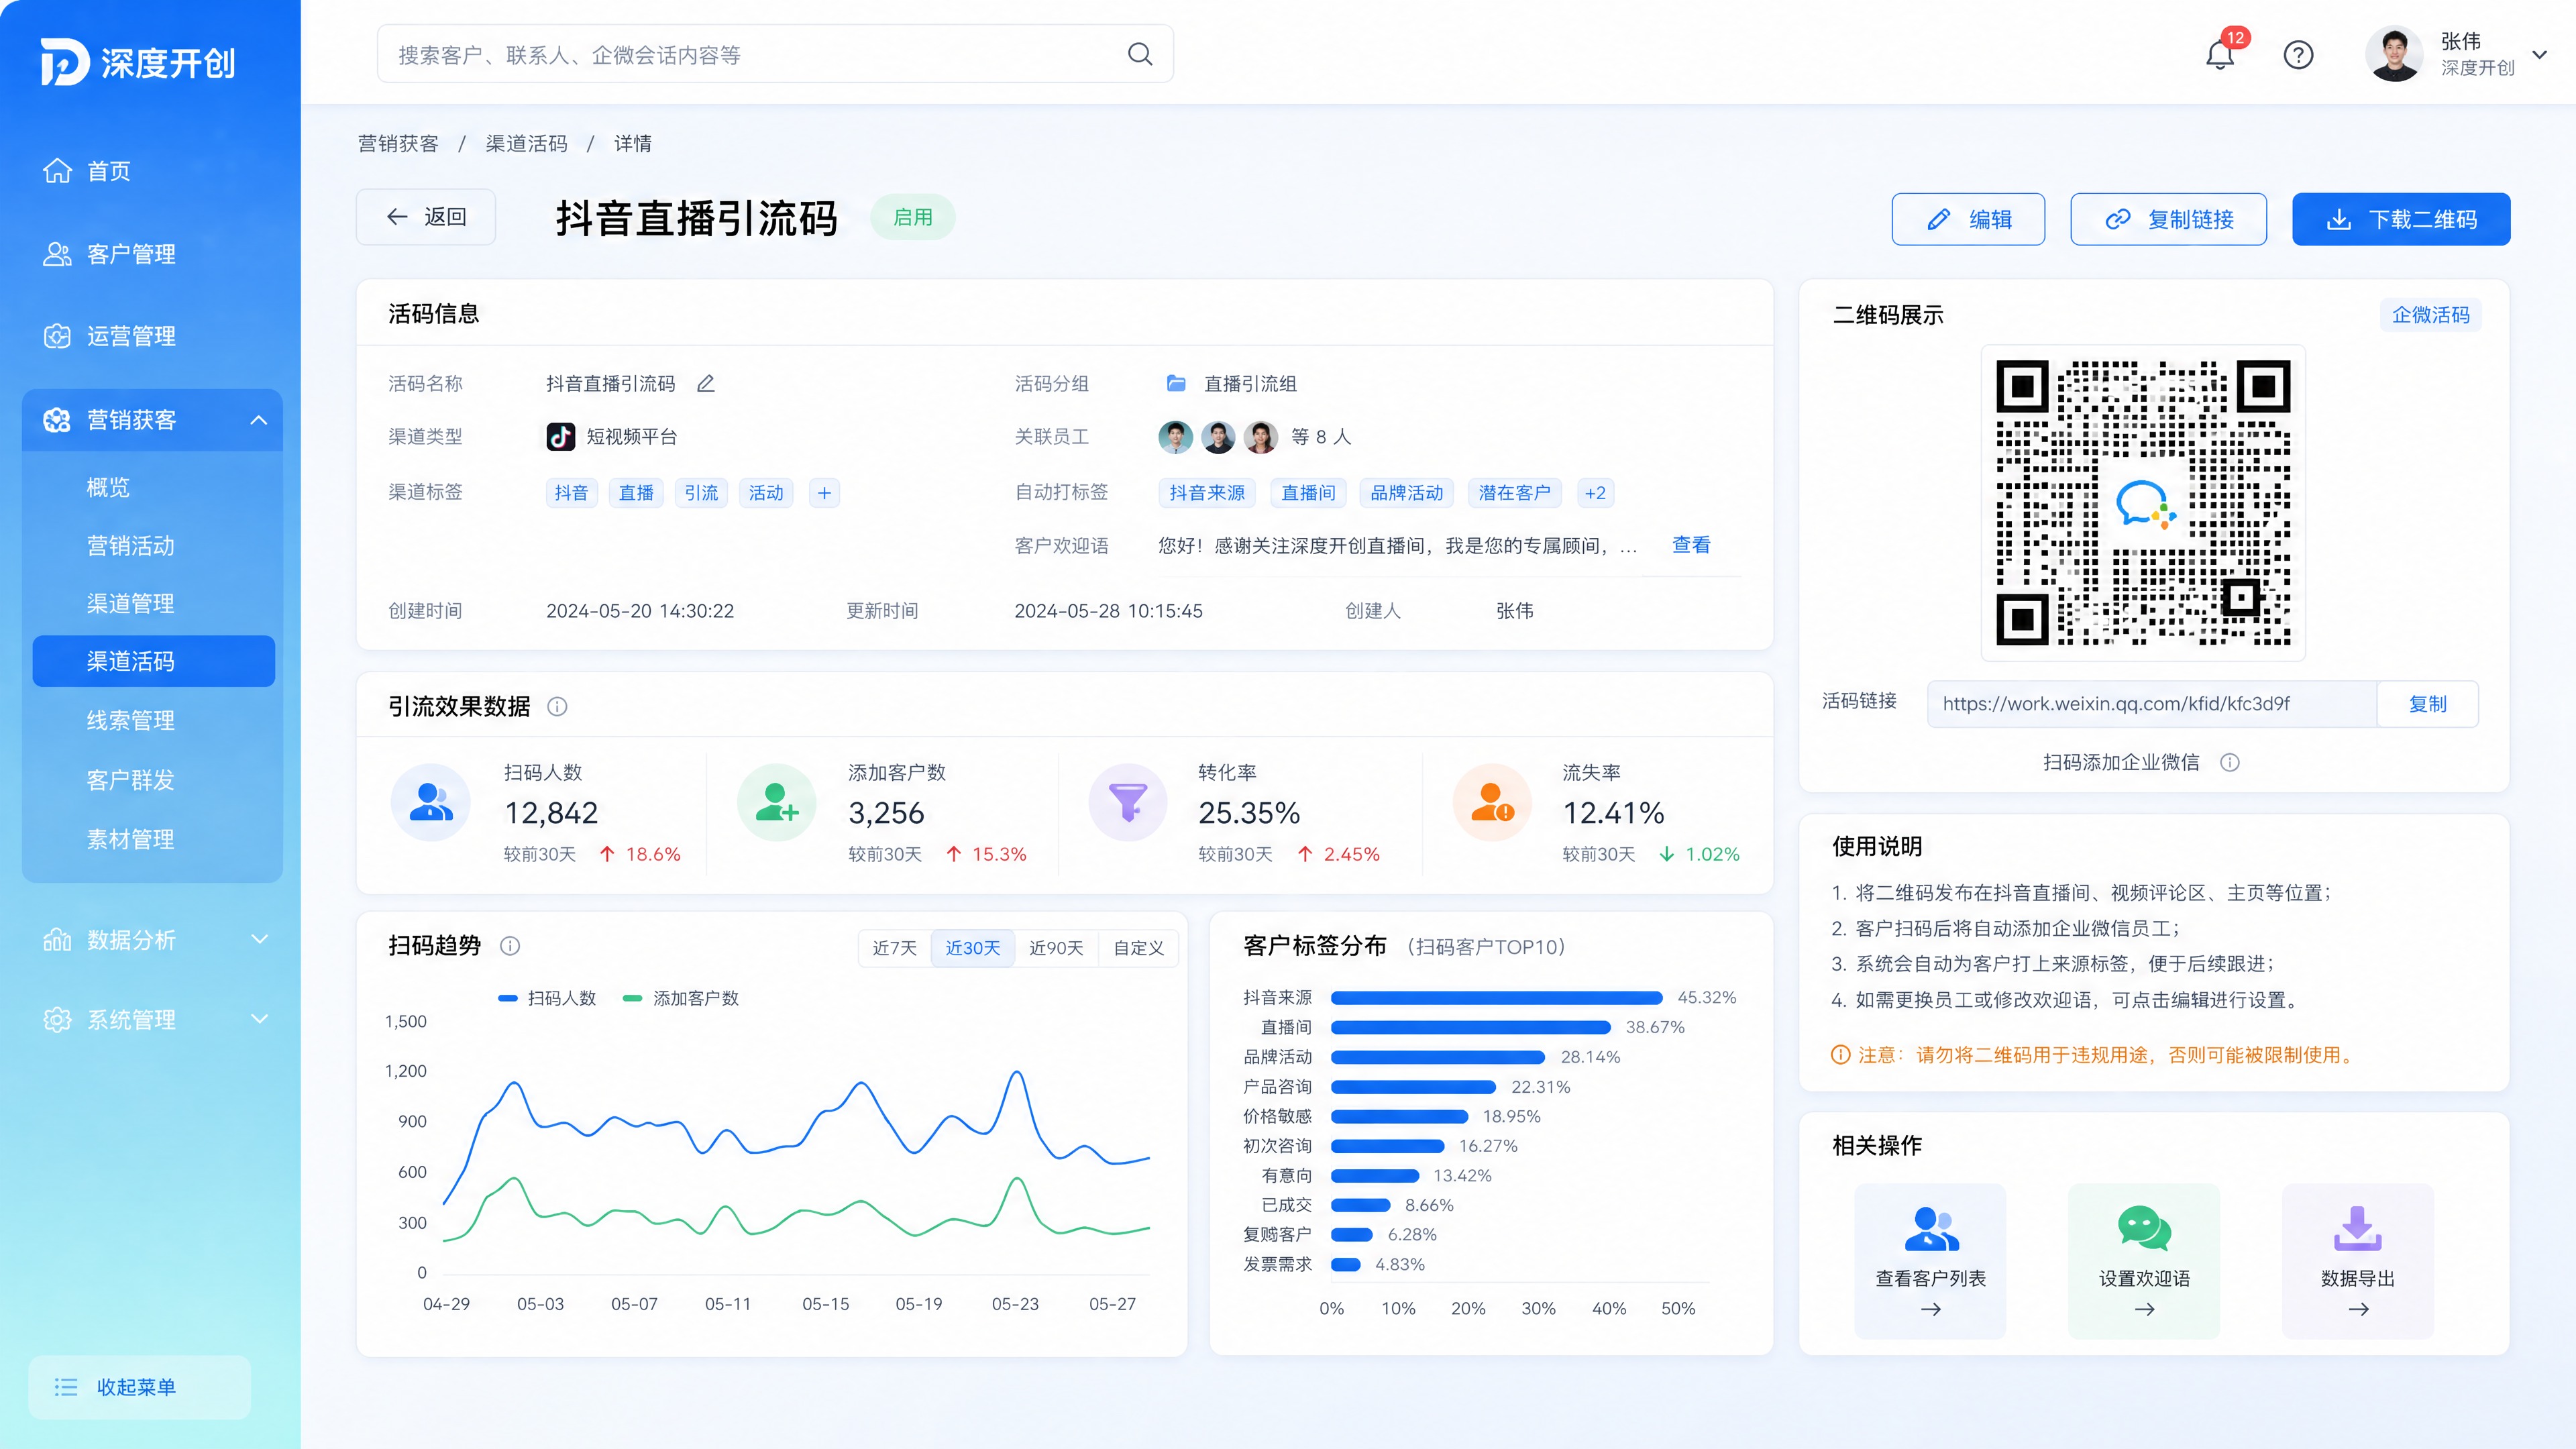Click 收起菜单 to collapse sidebar

coord(139,1387)
